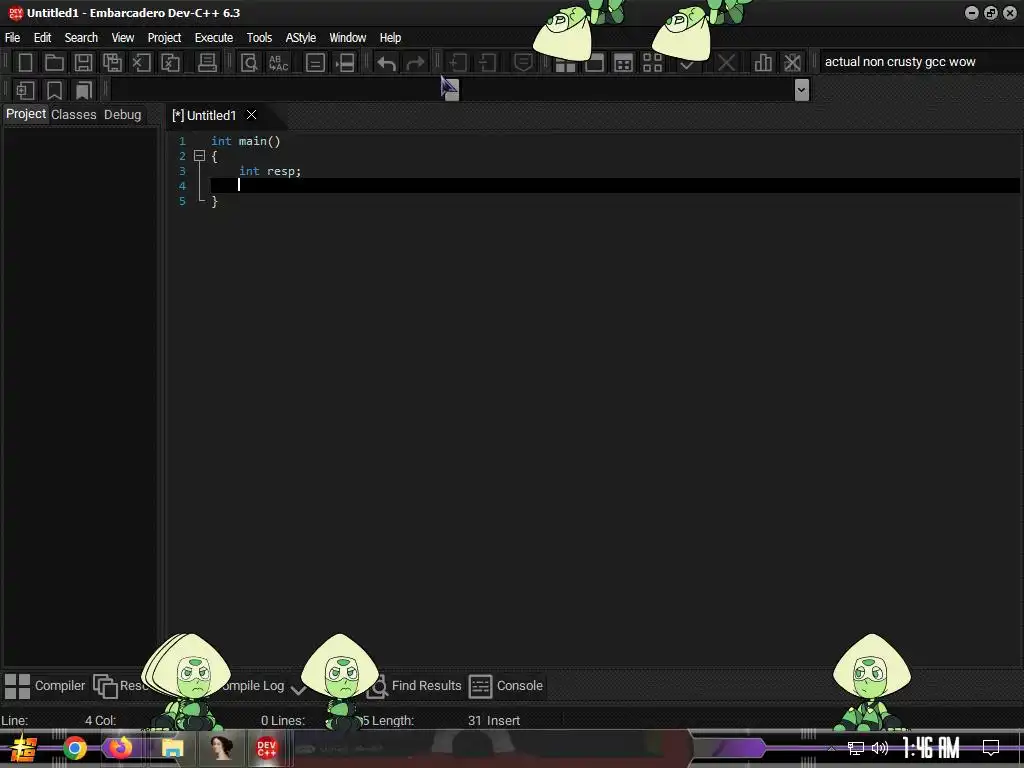Print the current file
This screenshot has width=1024, height=768.
point(207,63)
